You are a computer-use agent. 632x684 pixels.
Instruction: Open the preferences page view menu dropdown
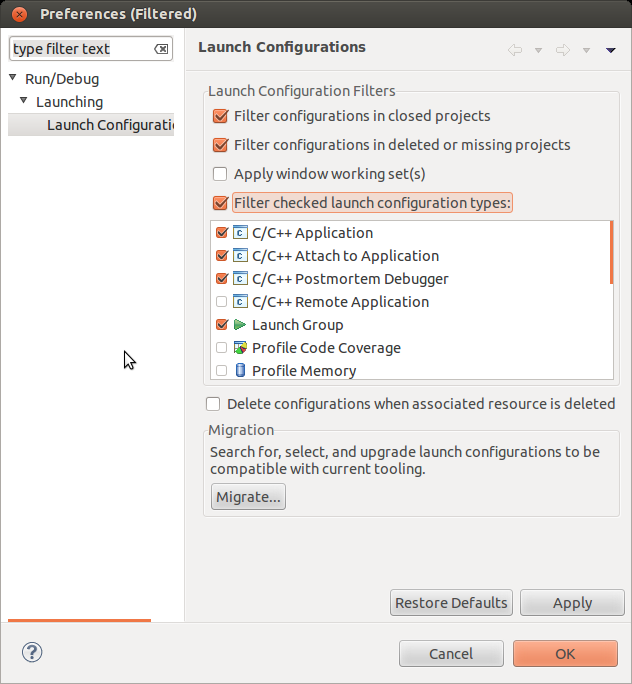610,49
